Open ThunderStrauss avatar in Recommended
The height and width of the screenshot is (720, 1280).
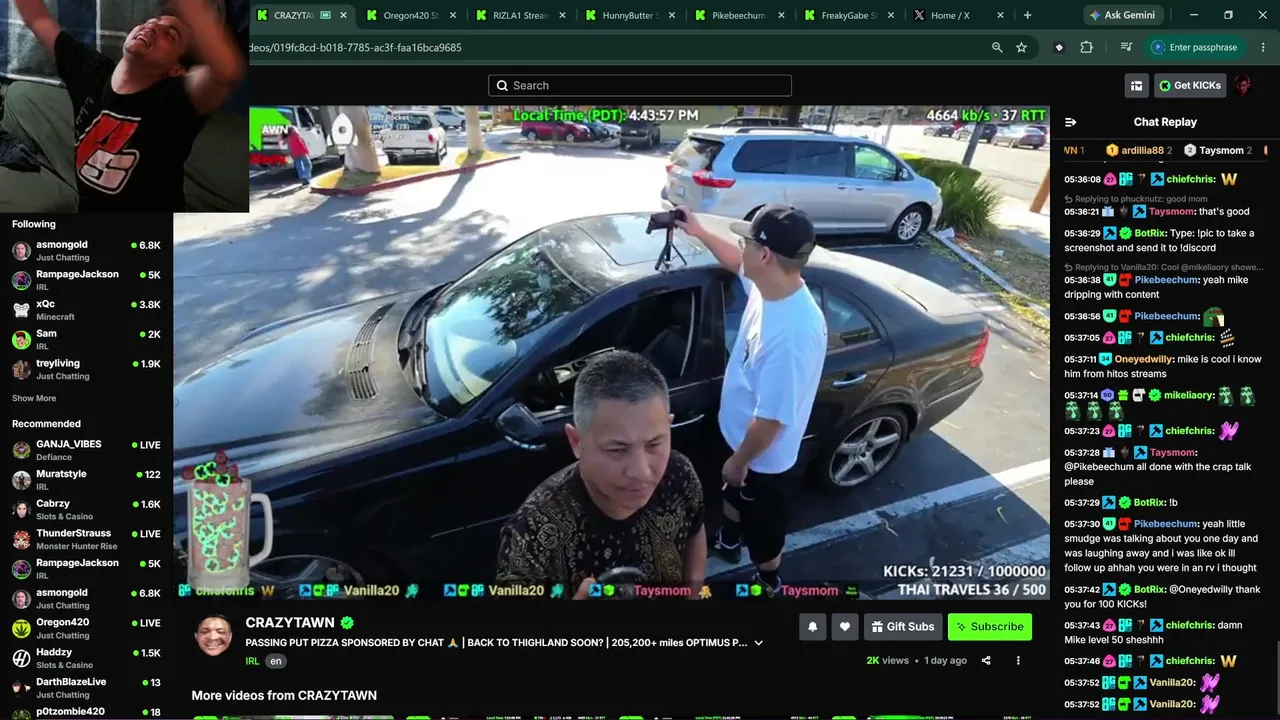coord(21,539)
